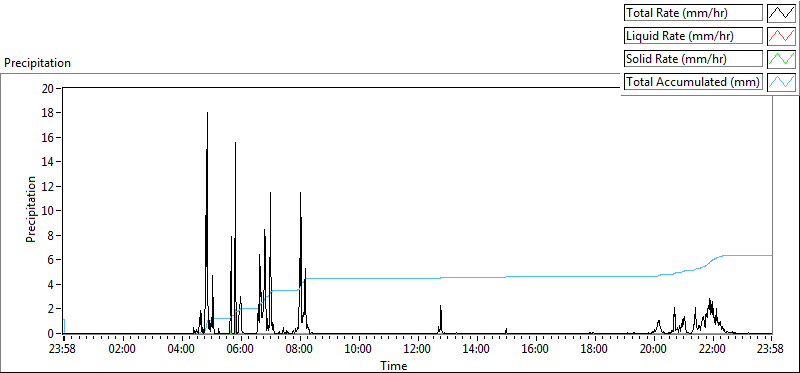Click the 18 mm/hr peak near 05:00
The width and height of the screenshot is (800, 373).
pos(207,113)
